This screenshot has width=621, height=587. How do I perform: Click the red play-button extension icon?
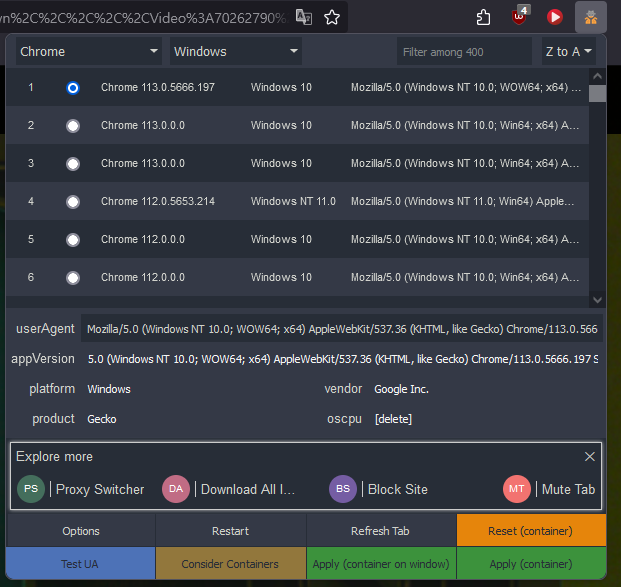coord(554,17)
